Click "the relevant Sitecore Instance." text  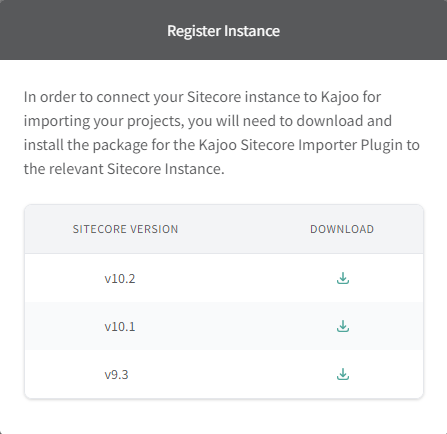coord(124,169)
